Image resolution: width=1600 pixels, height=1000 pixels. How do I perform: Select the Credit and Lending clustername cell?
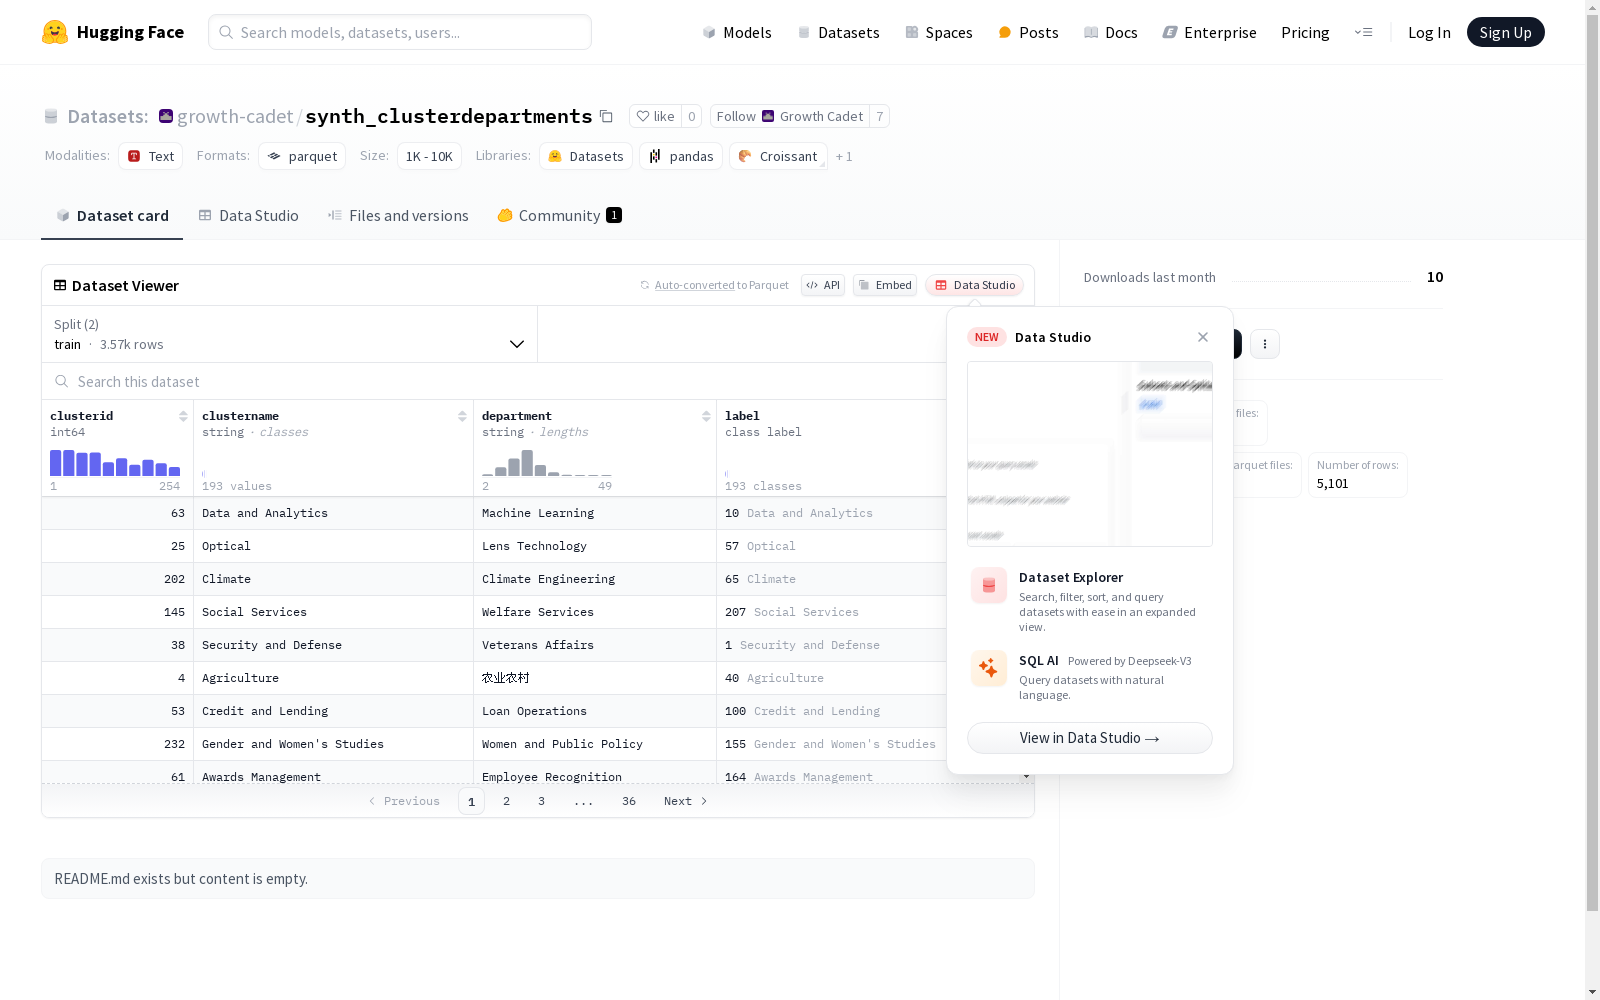pyautogui.click(x=333, y=711)
